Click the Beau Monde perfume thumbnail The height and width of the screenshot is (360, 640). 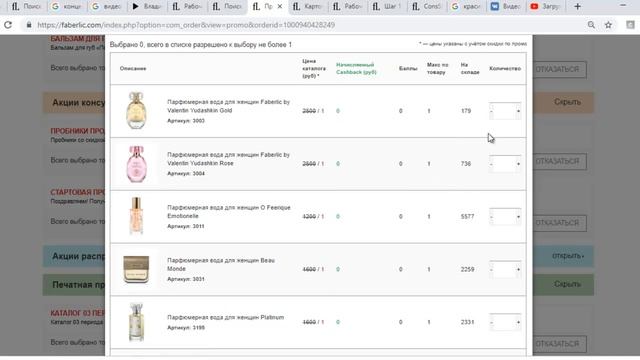136,269
